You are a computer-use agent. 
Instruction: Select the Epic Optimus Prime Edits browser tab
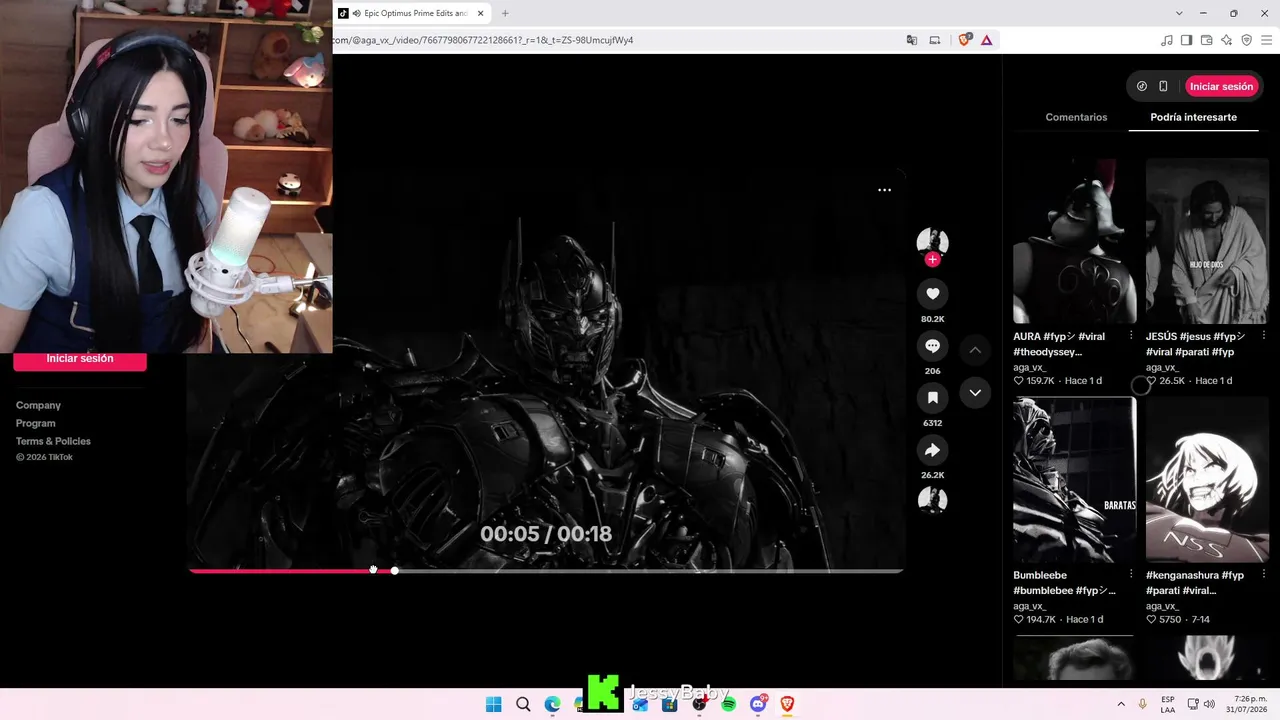pyautogui.click(x=412, y=13)
